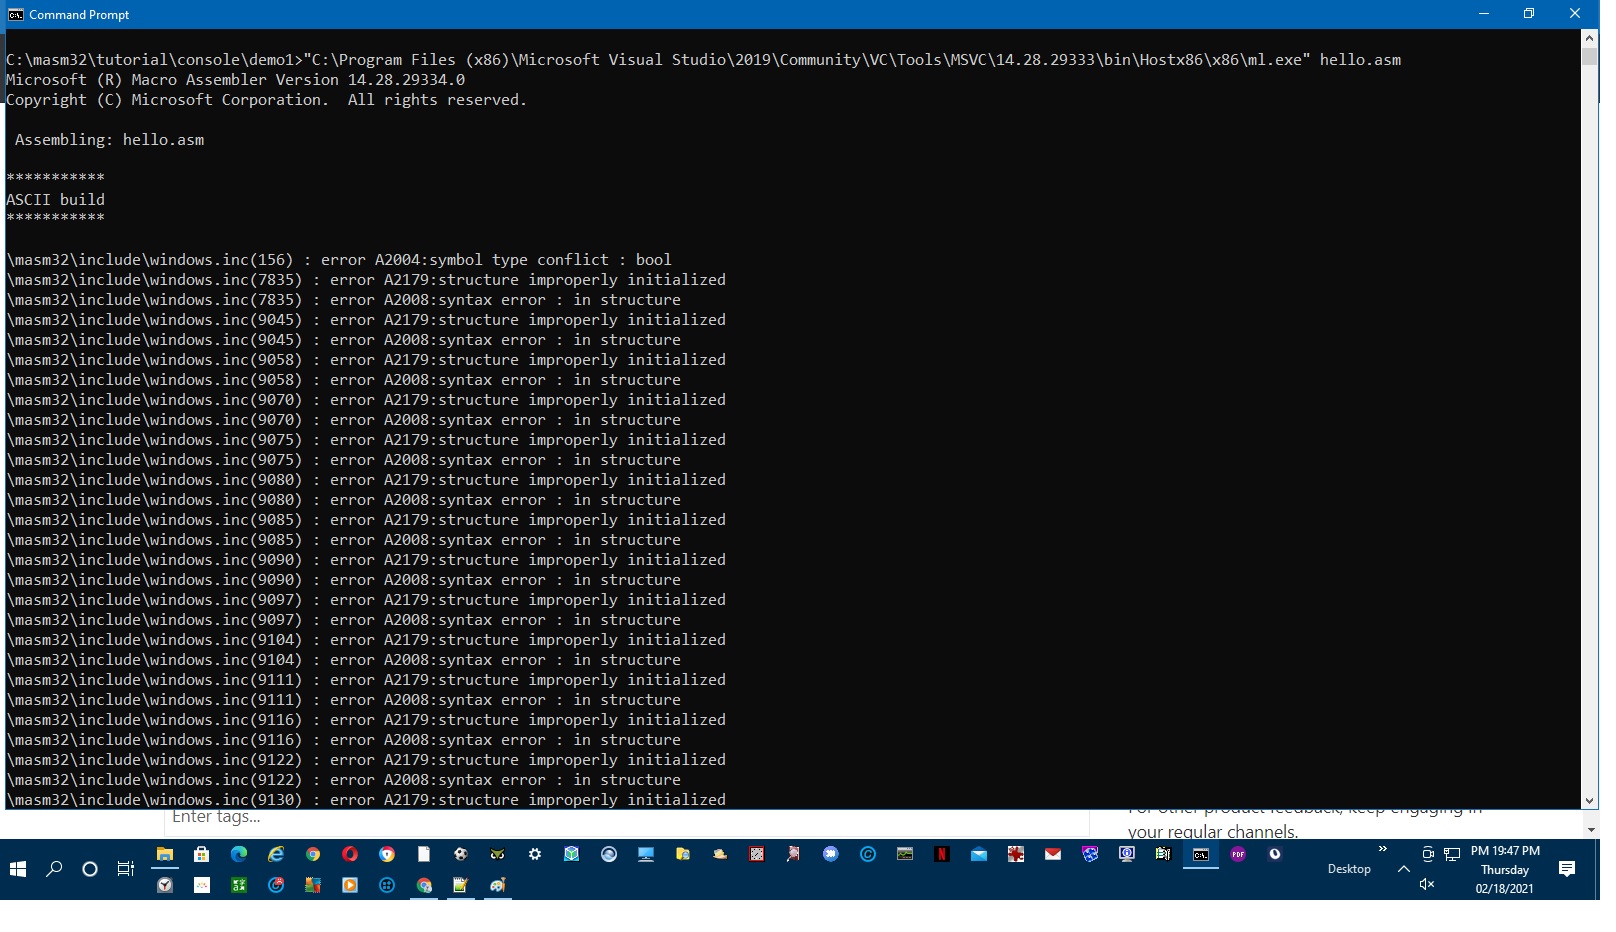Launch Microsoft Store from the taskbar
This screenshot has width=1616, height=932.
click(202, 854)
